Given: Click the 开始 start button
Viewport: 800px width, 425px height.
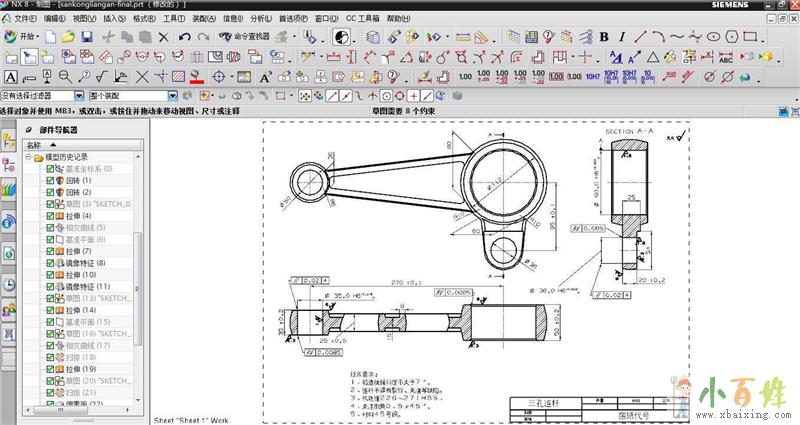Looking at the screenshot, I should pyautogui.click(x=24, y=37).
